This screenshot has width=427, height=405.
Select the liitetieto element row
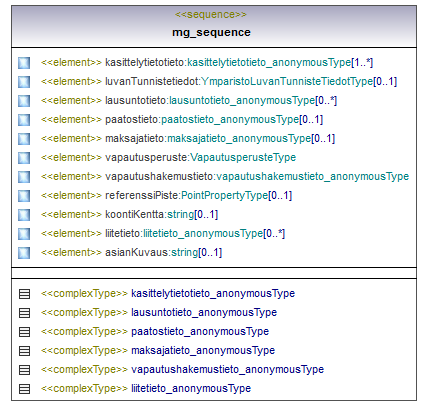152,233
